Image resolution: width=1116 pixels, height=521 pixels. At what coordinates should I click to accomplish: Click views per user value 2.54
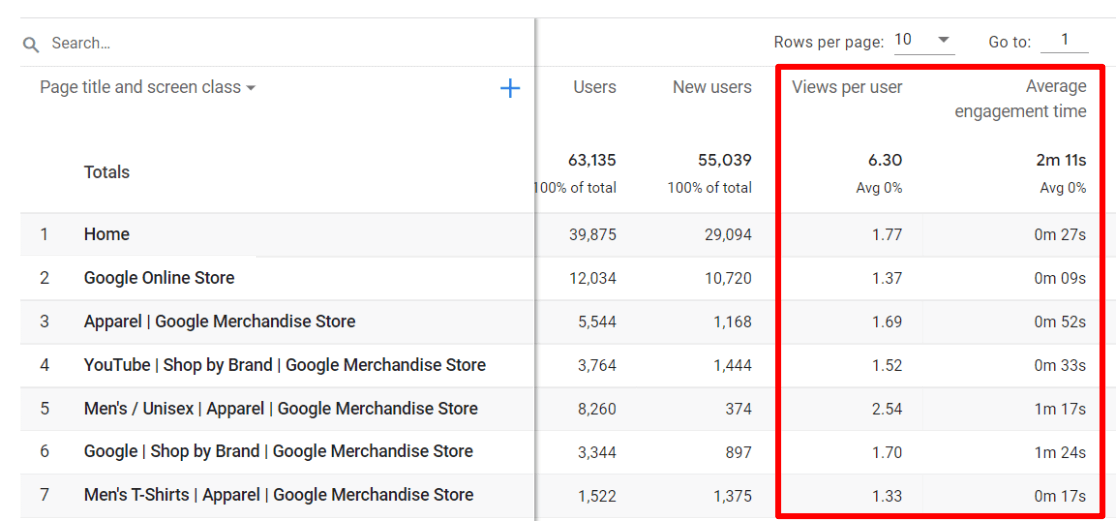pos(888,409)
